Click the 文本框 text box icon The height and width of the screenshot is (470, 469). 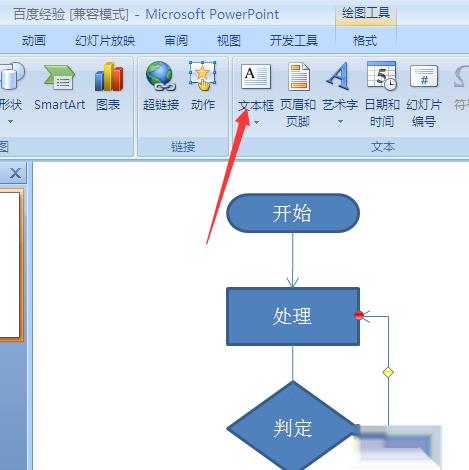[x=256, y=77]
